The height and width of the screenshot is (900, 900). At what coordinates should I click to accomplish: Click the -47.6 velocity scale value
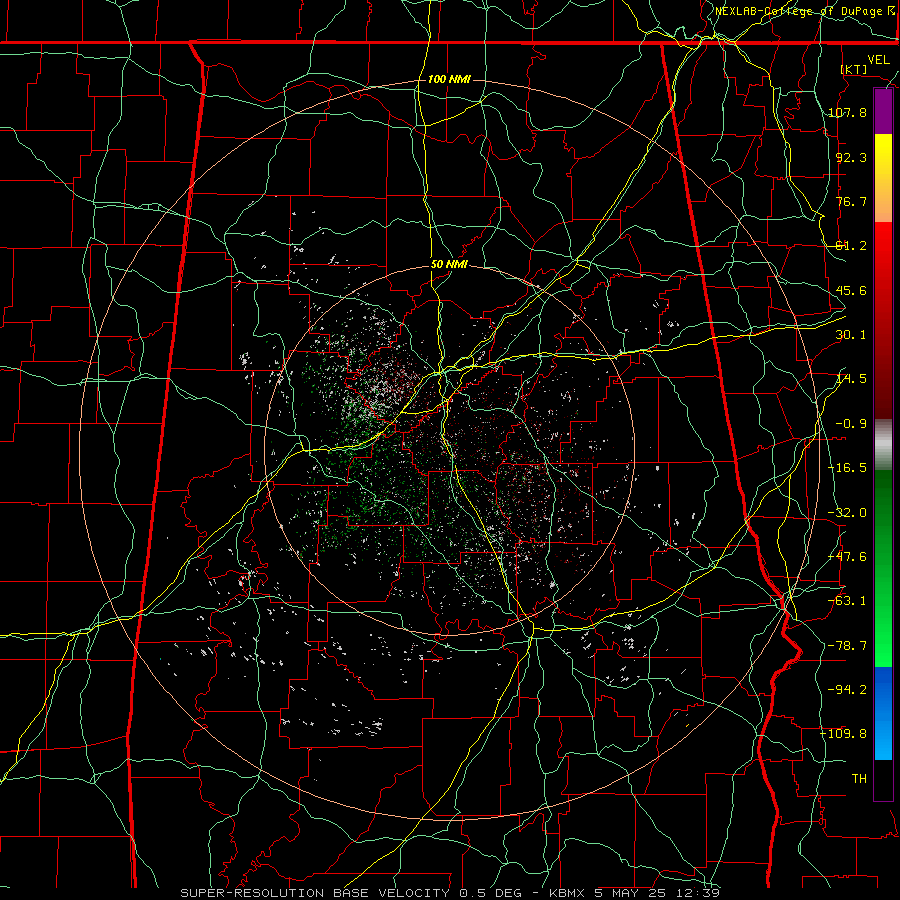(x=847, y=557)
